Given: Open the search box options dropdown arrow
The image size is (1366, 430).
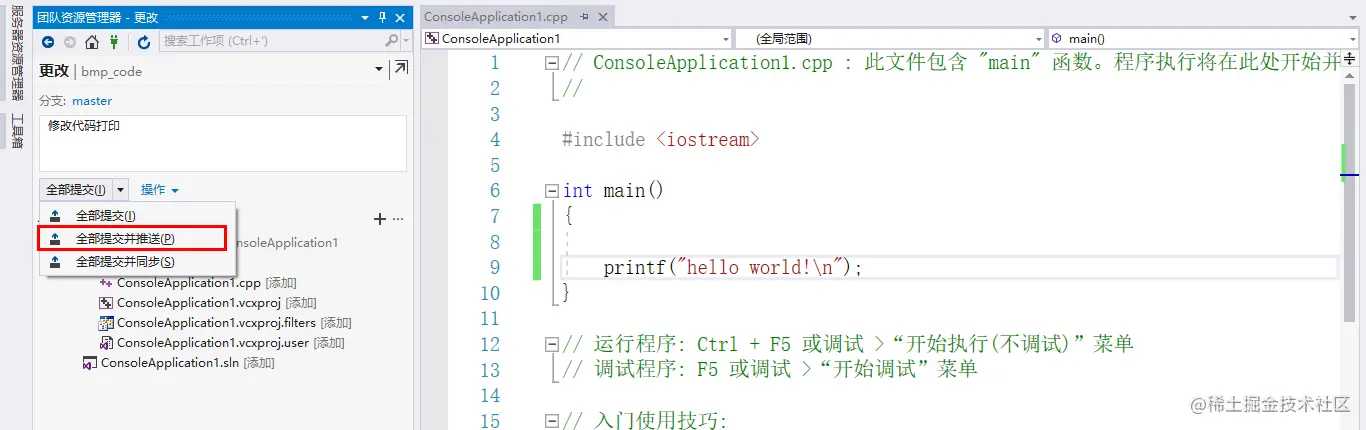Looking at the screenshot, I should click(405, 42).
